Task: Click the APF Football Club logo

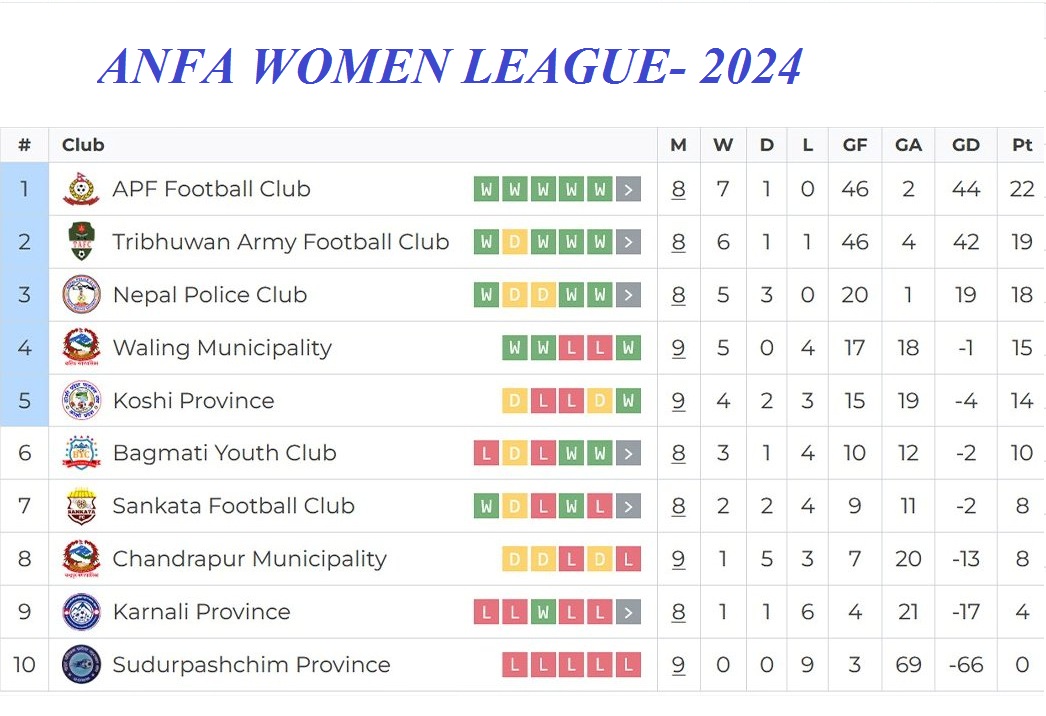Action: 81,189
